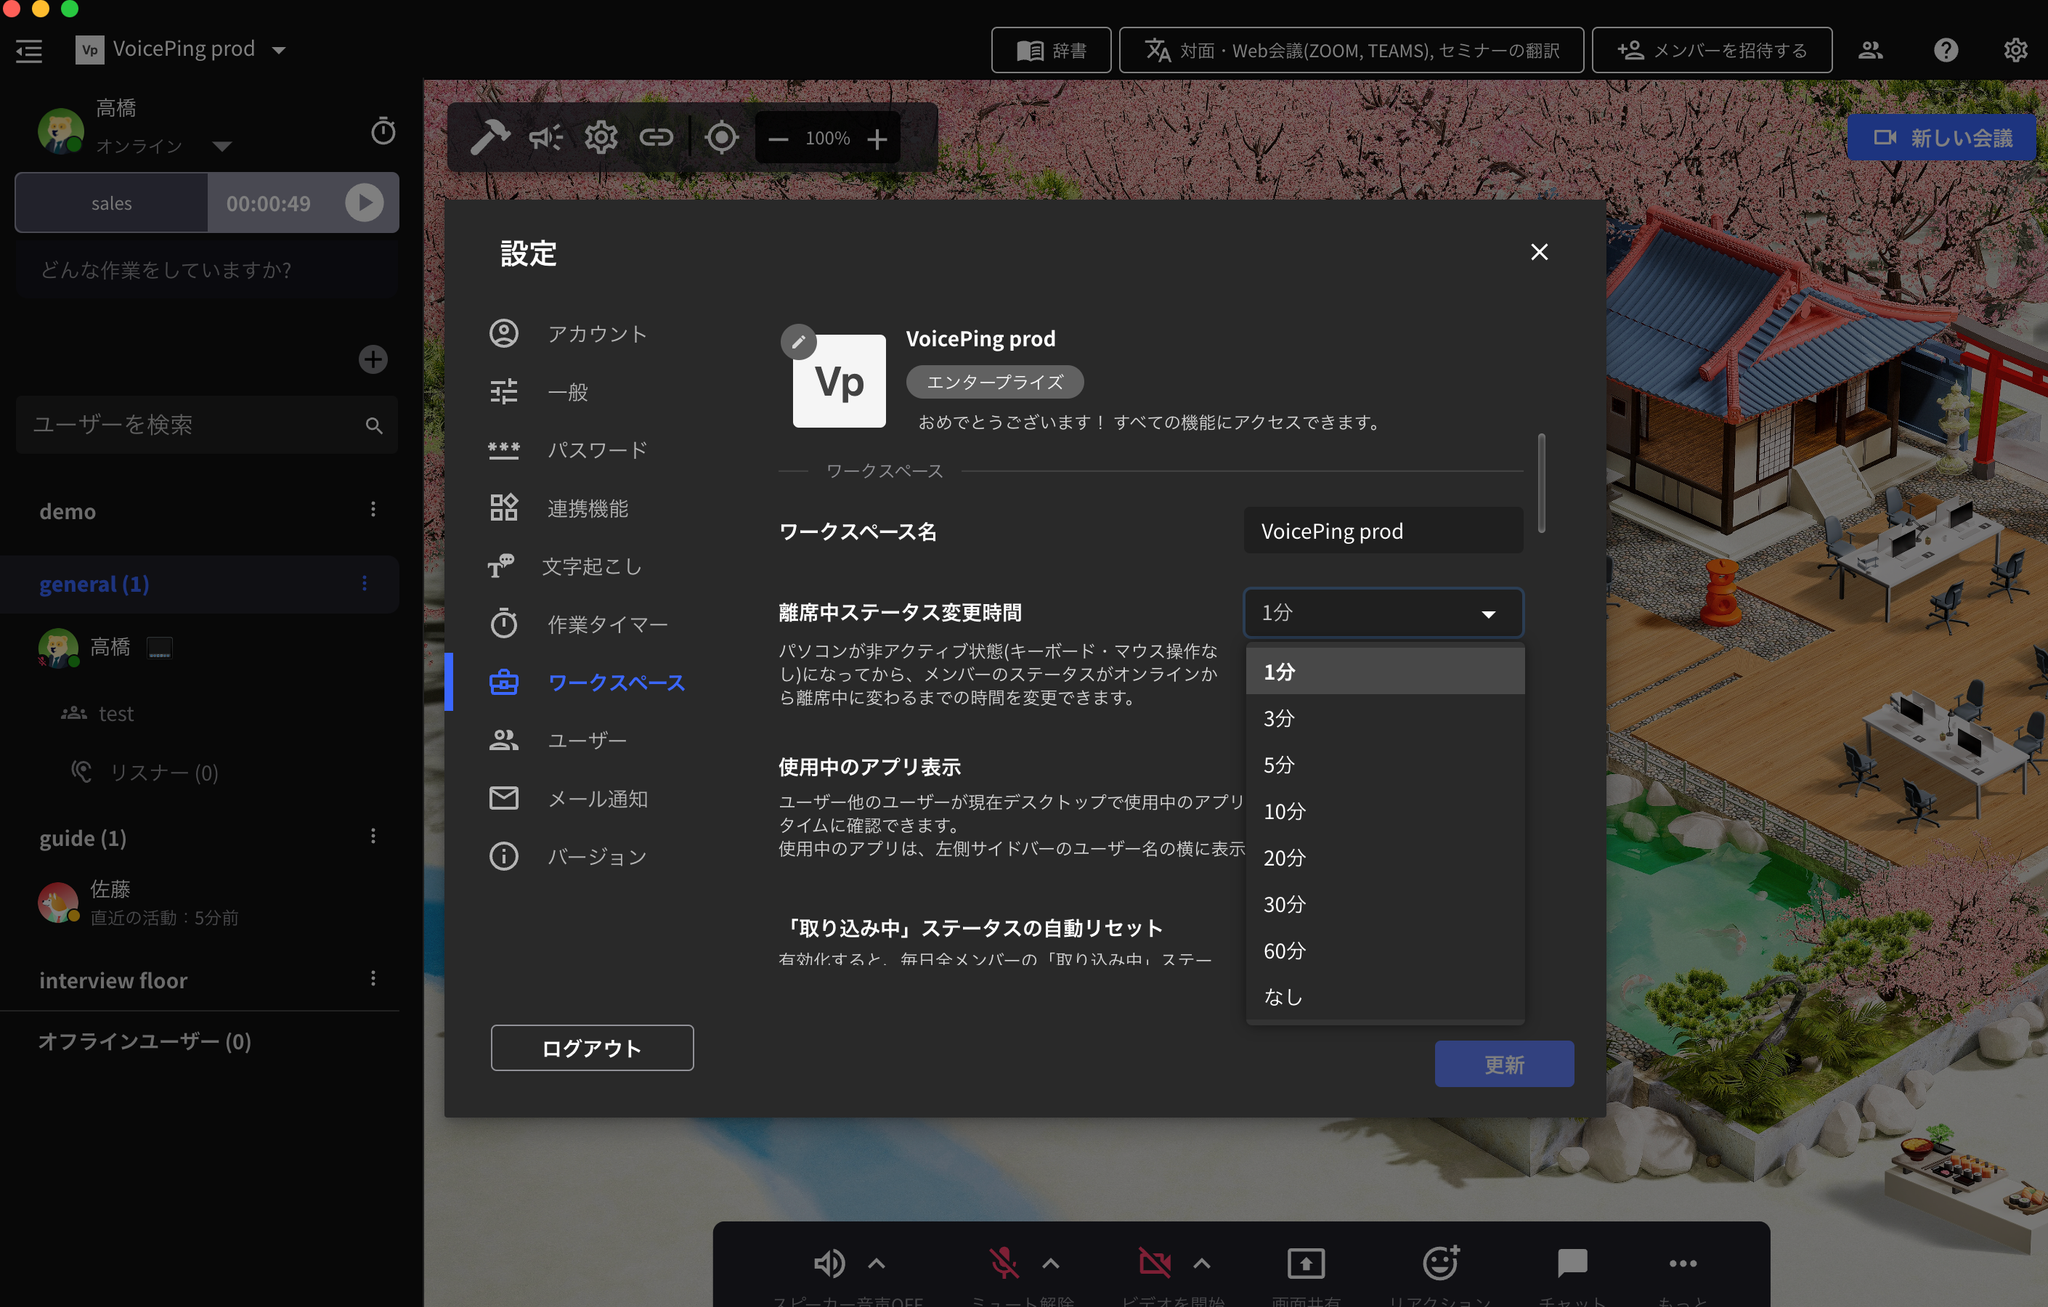Image resolution: width=2048 pixels, height=1307 pixels.
Task: Edit the VoicePing workspace logo with the pencil icon
Action: tap(798, 342)
